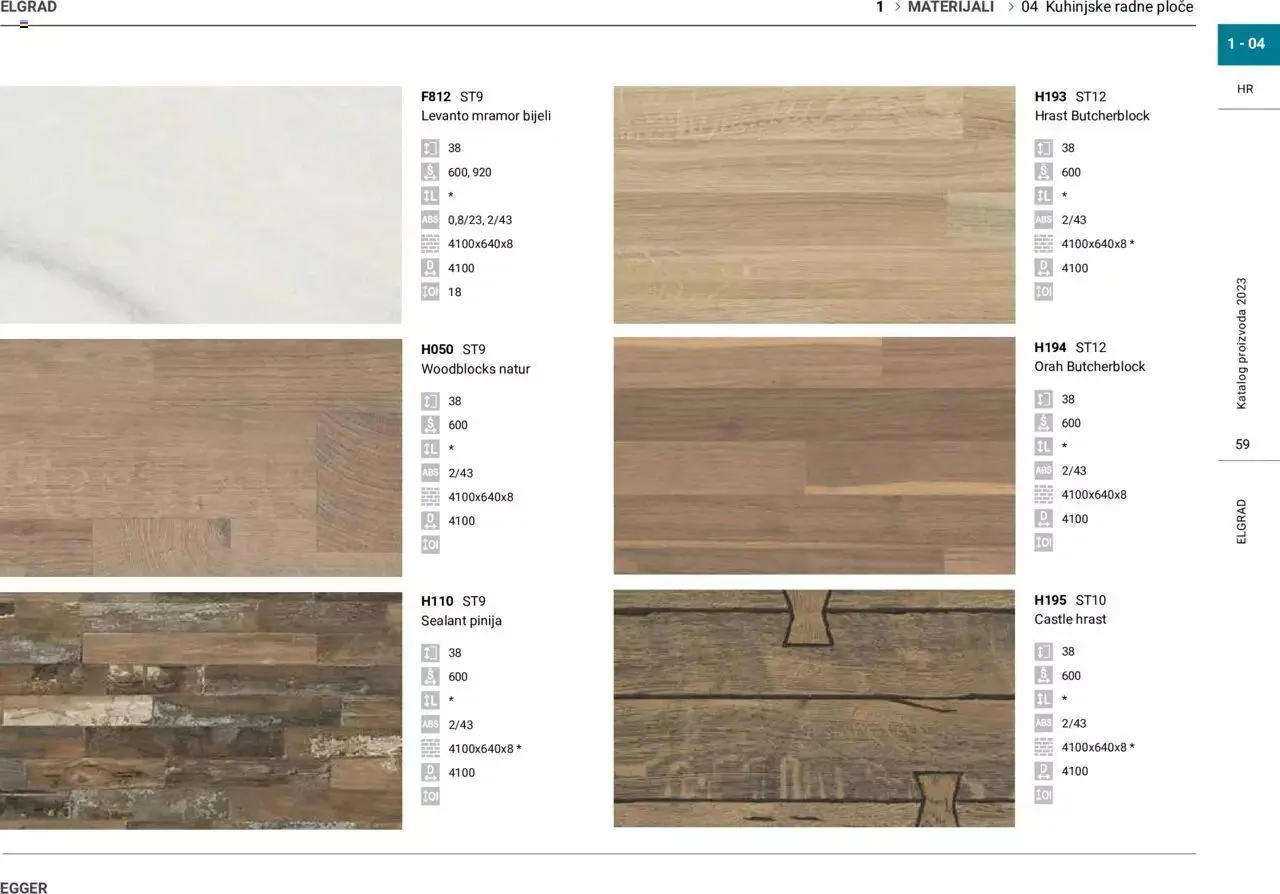Select the Sealant pinija rustic wood swatch
The image size is (1280, 894).
point(200,711)
